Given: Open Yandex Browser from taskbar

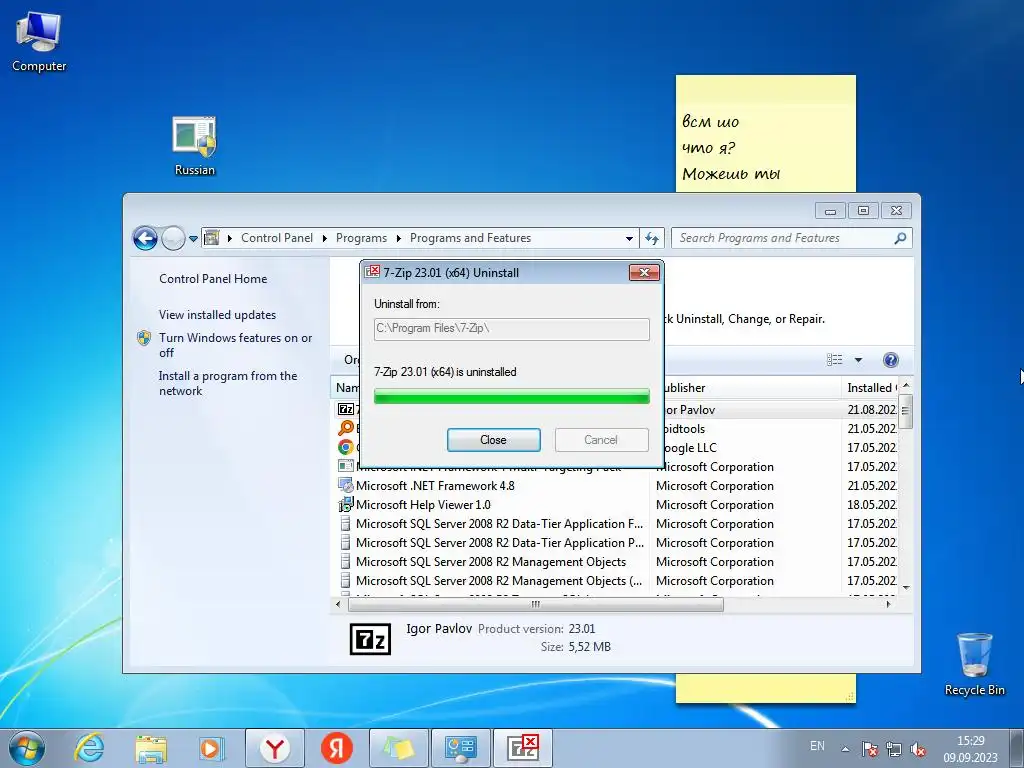Looking at the screenshot, I should (x=275, y=748).
